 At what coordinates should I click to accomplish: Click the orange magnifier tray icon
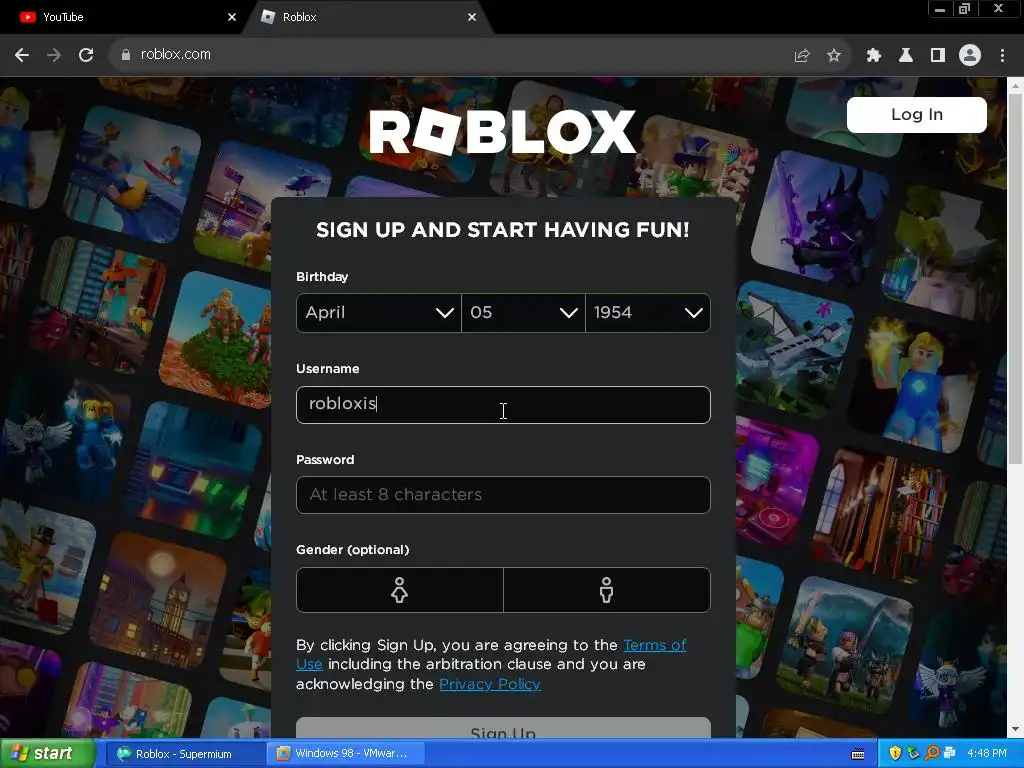click(932, 754)
